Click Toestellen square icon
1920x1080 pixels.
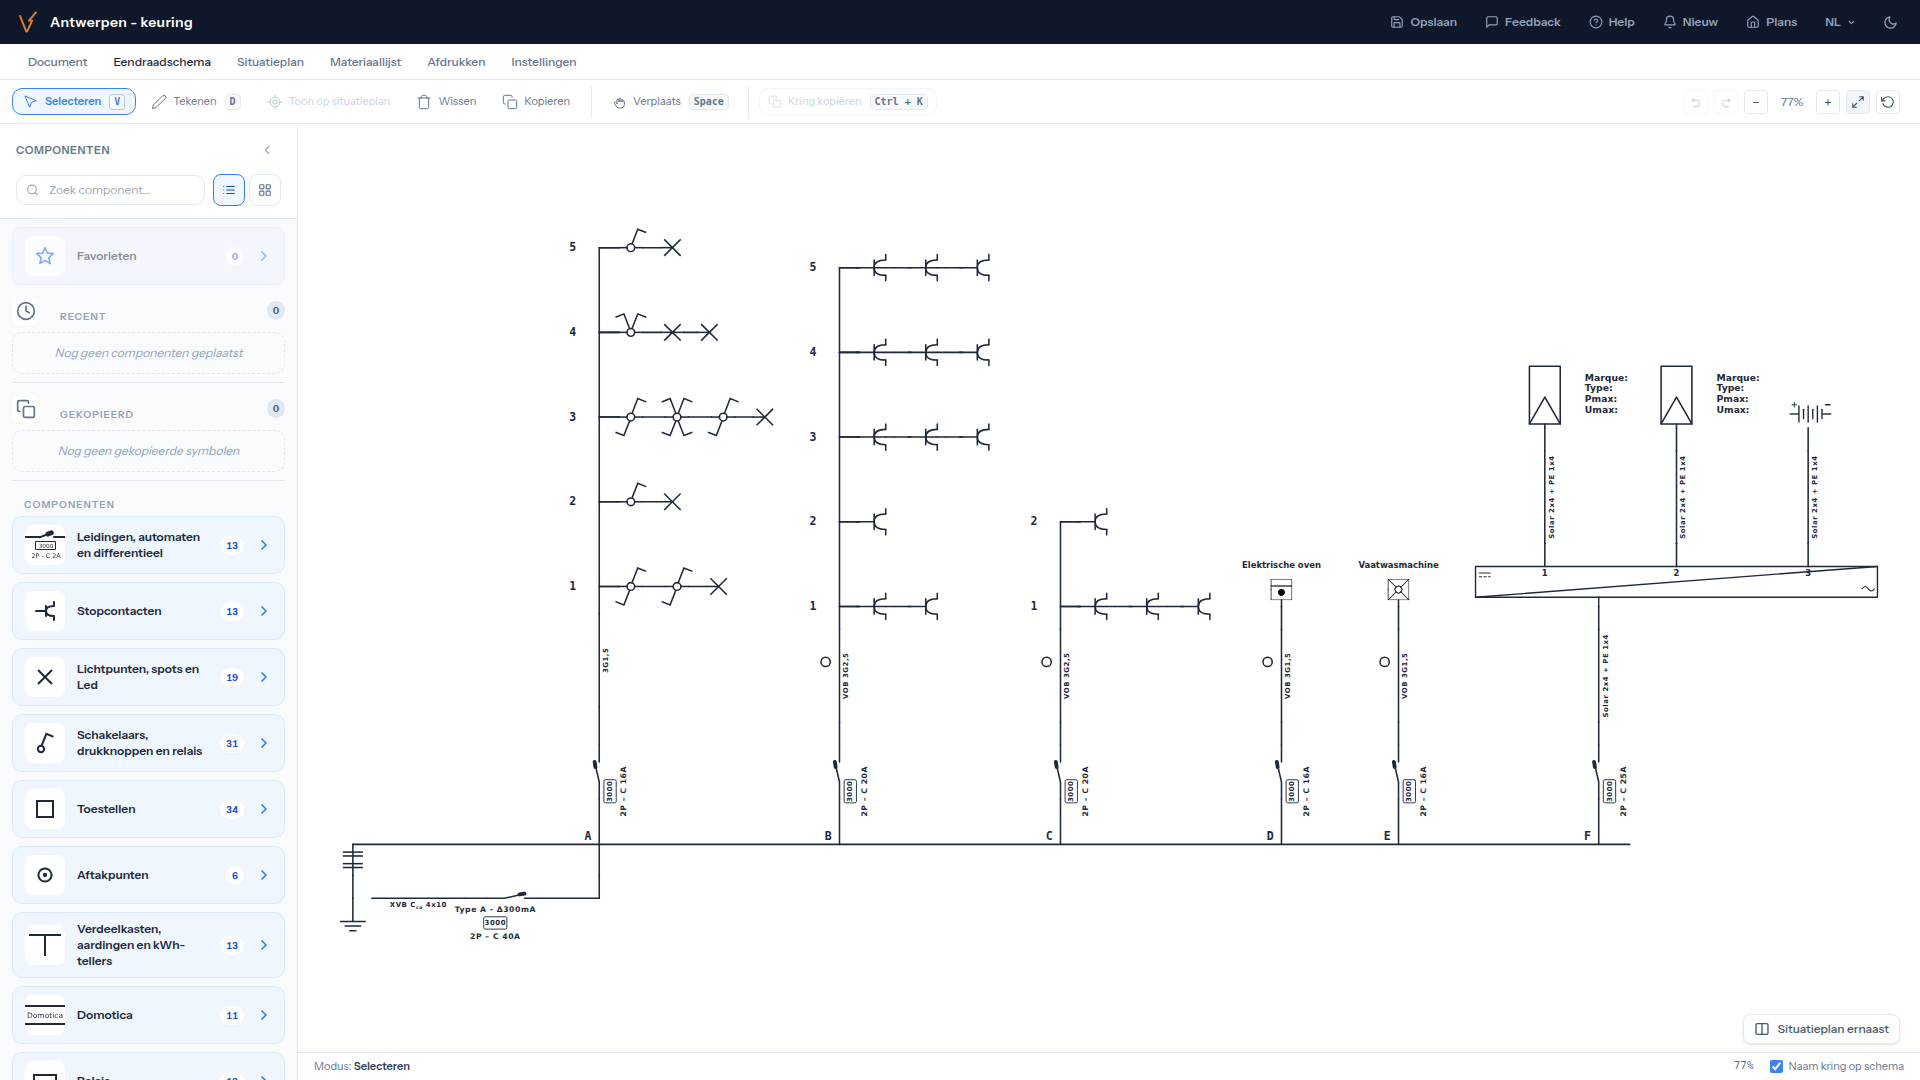point(45,809)
